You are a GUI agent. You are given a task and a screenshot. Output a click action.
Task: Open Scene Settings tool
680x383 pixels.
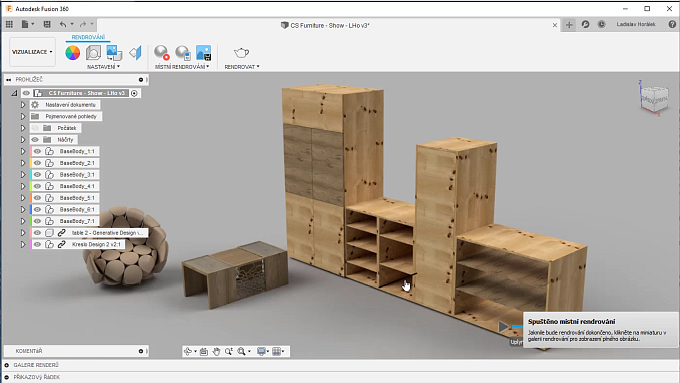click(93, 53)
